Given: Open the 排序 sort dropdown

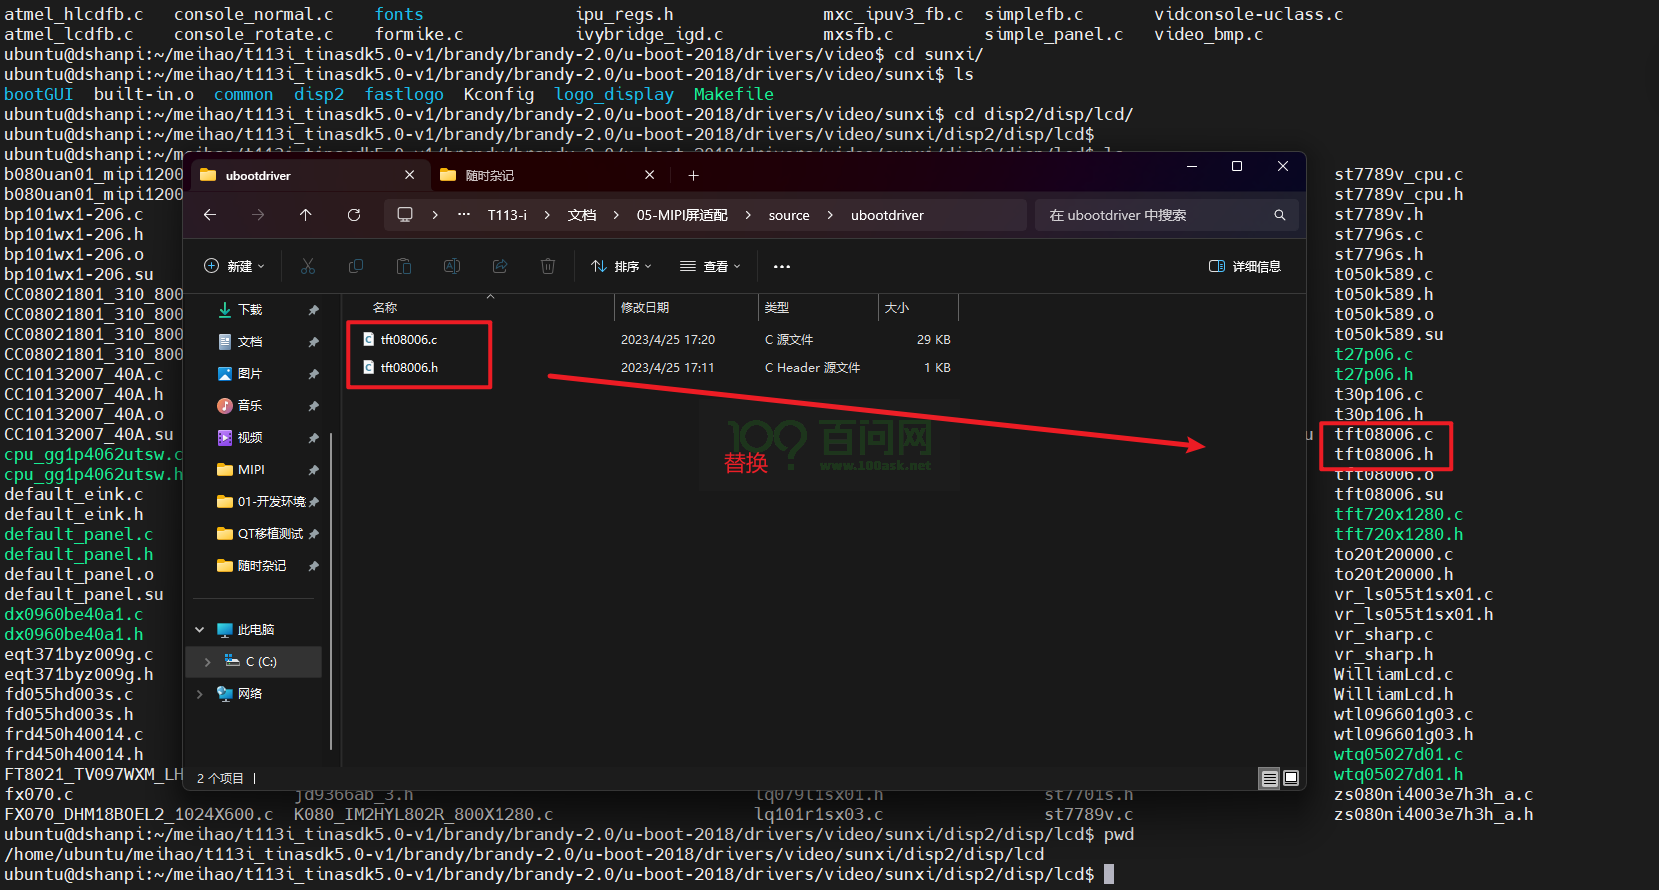Looking at the screenshot, I should tap(621, 266).
